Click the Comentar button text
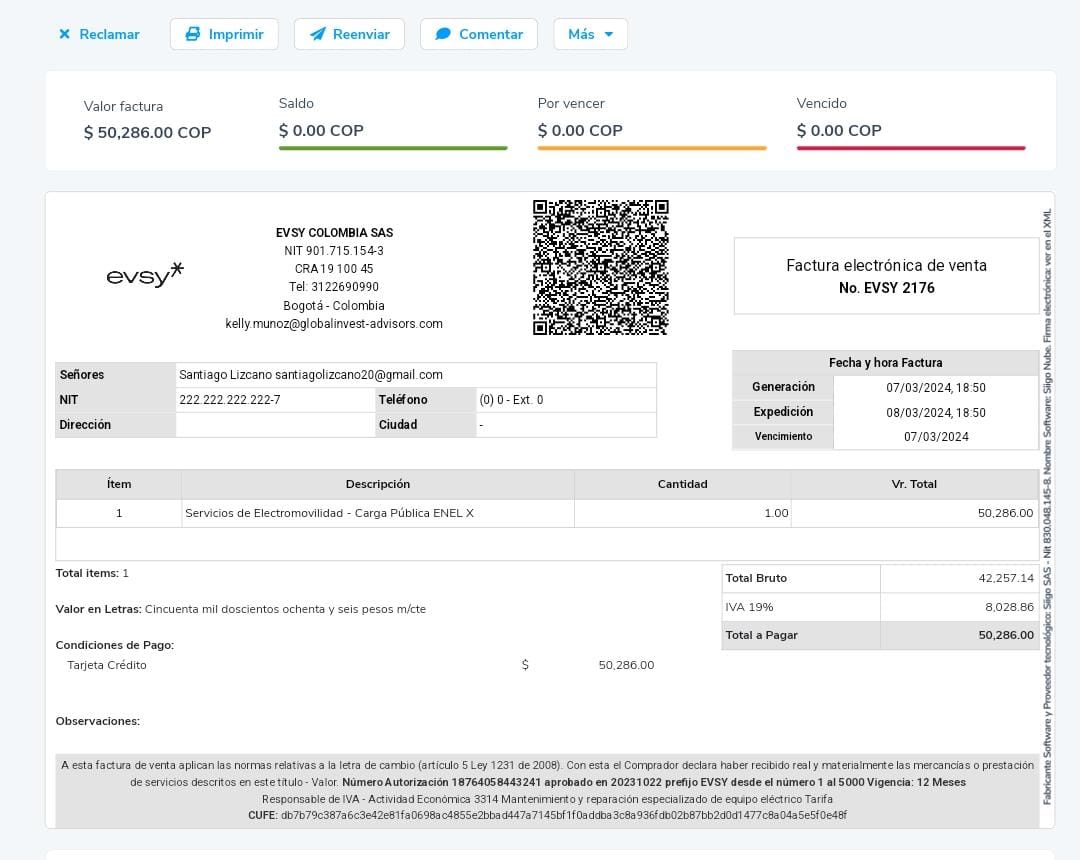Screen dimensions: 1080x860 (x=491, y=34)
